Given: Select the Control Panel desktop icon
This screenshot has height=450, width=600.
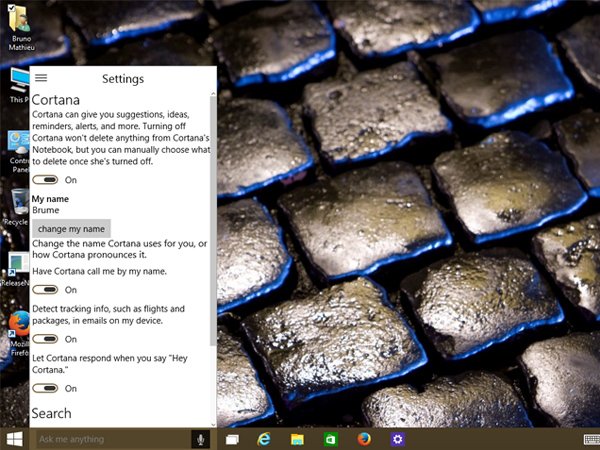Looking at the screenshot, I should [x=18, y=152].
